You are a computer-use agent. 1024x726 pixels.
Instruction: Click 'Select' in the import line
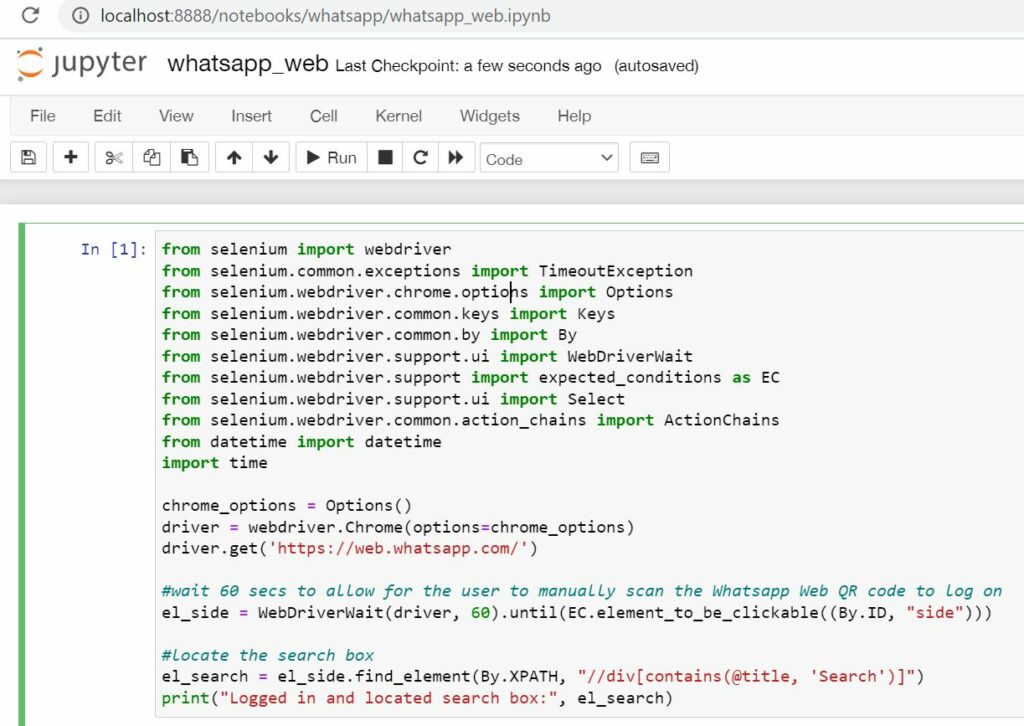(596, 399)
